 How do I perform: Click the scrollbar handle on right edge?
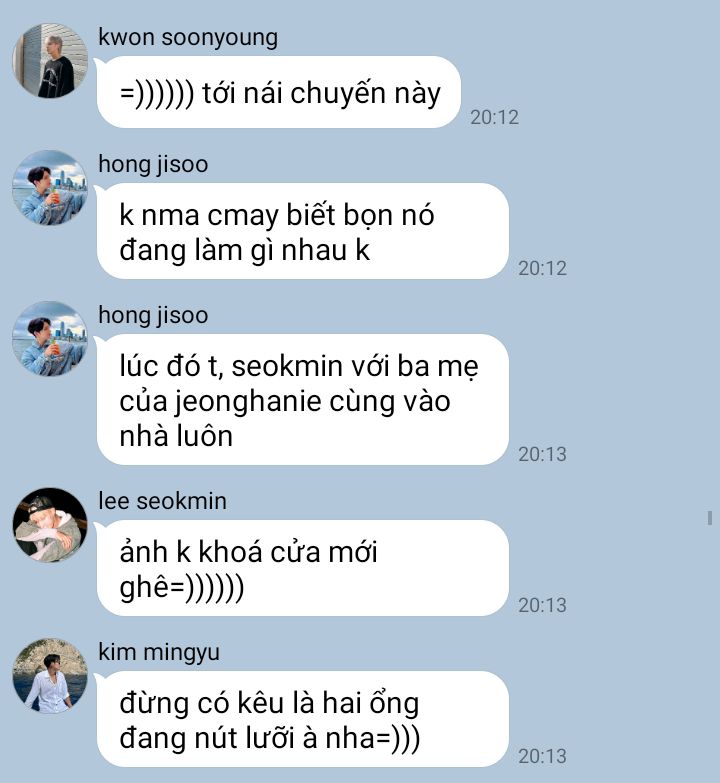pyautogui.click(x=710, y=518)
